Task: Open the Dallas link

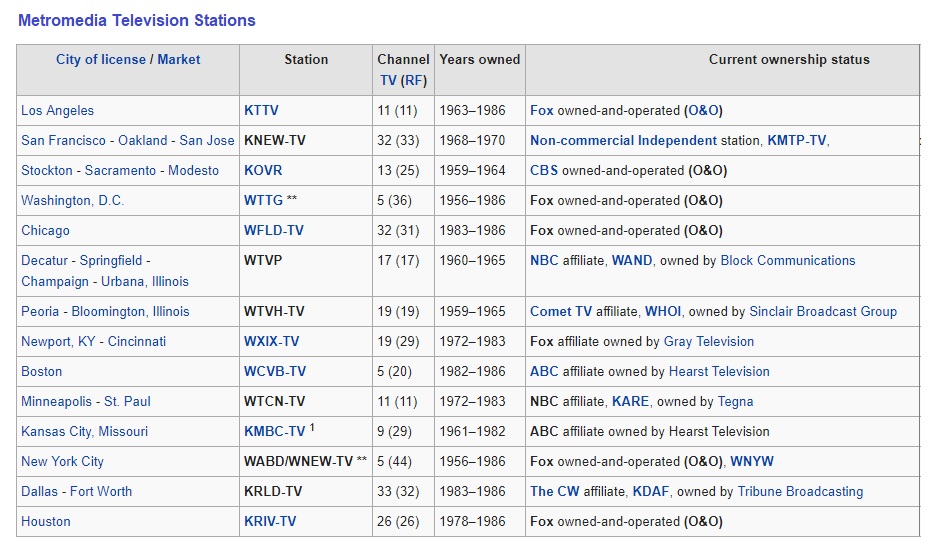Action: pyautogui.click(x=39, y=492)
